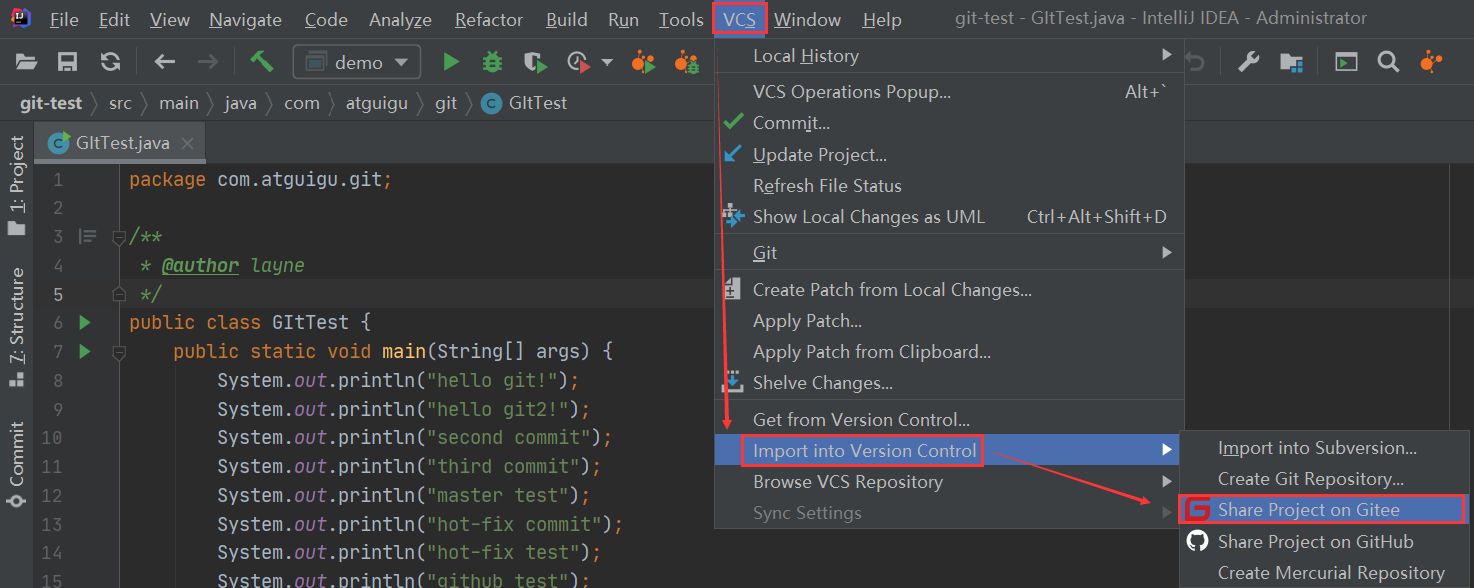Select VCS Operations Popup... entry
This screenshot has height=588, width=1474.
coord(949,92)
